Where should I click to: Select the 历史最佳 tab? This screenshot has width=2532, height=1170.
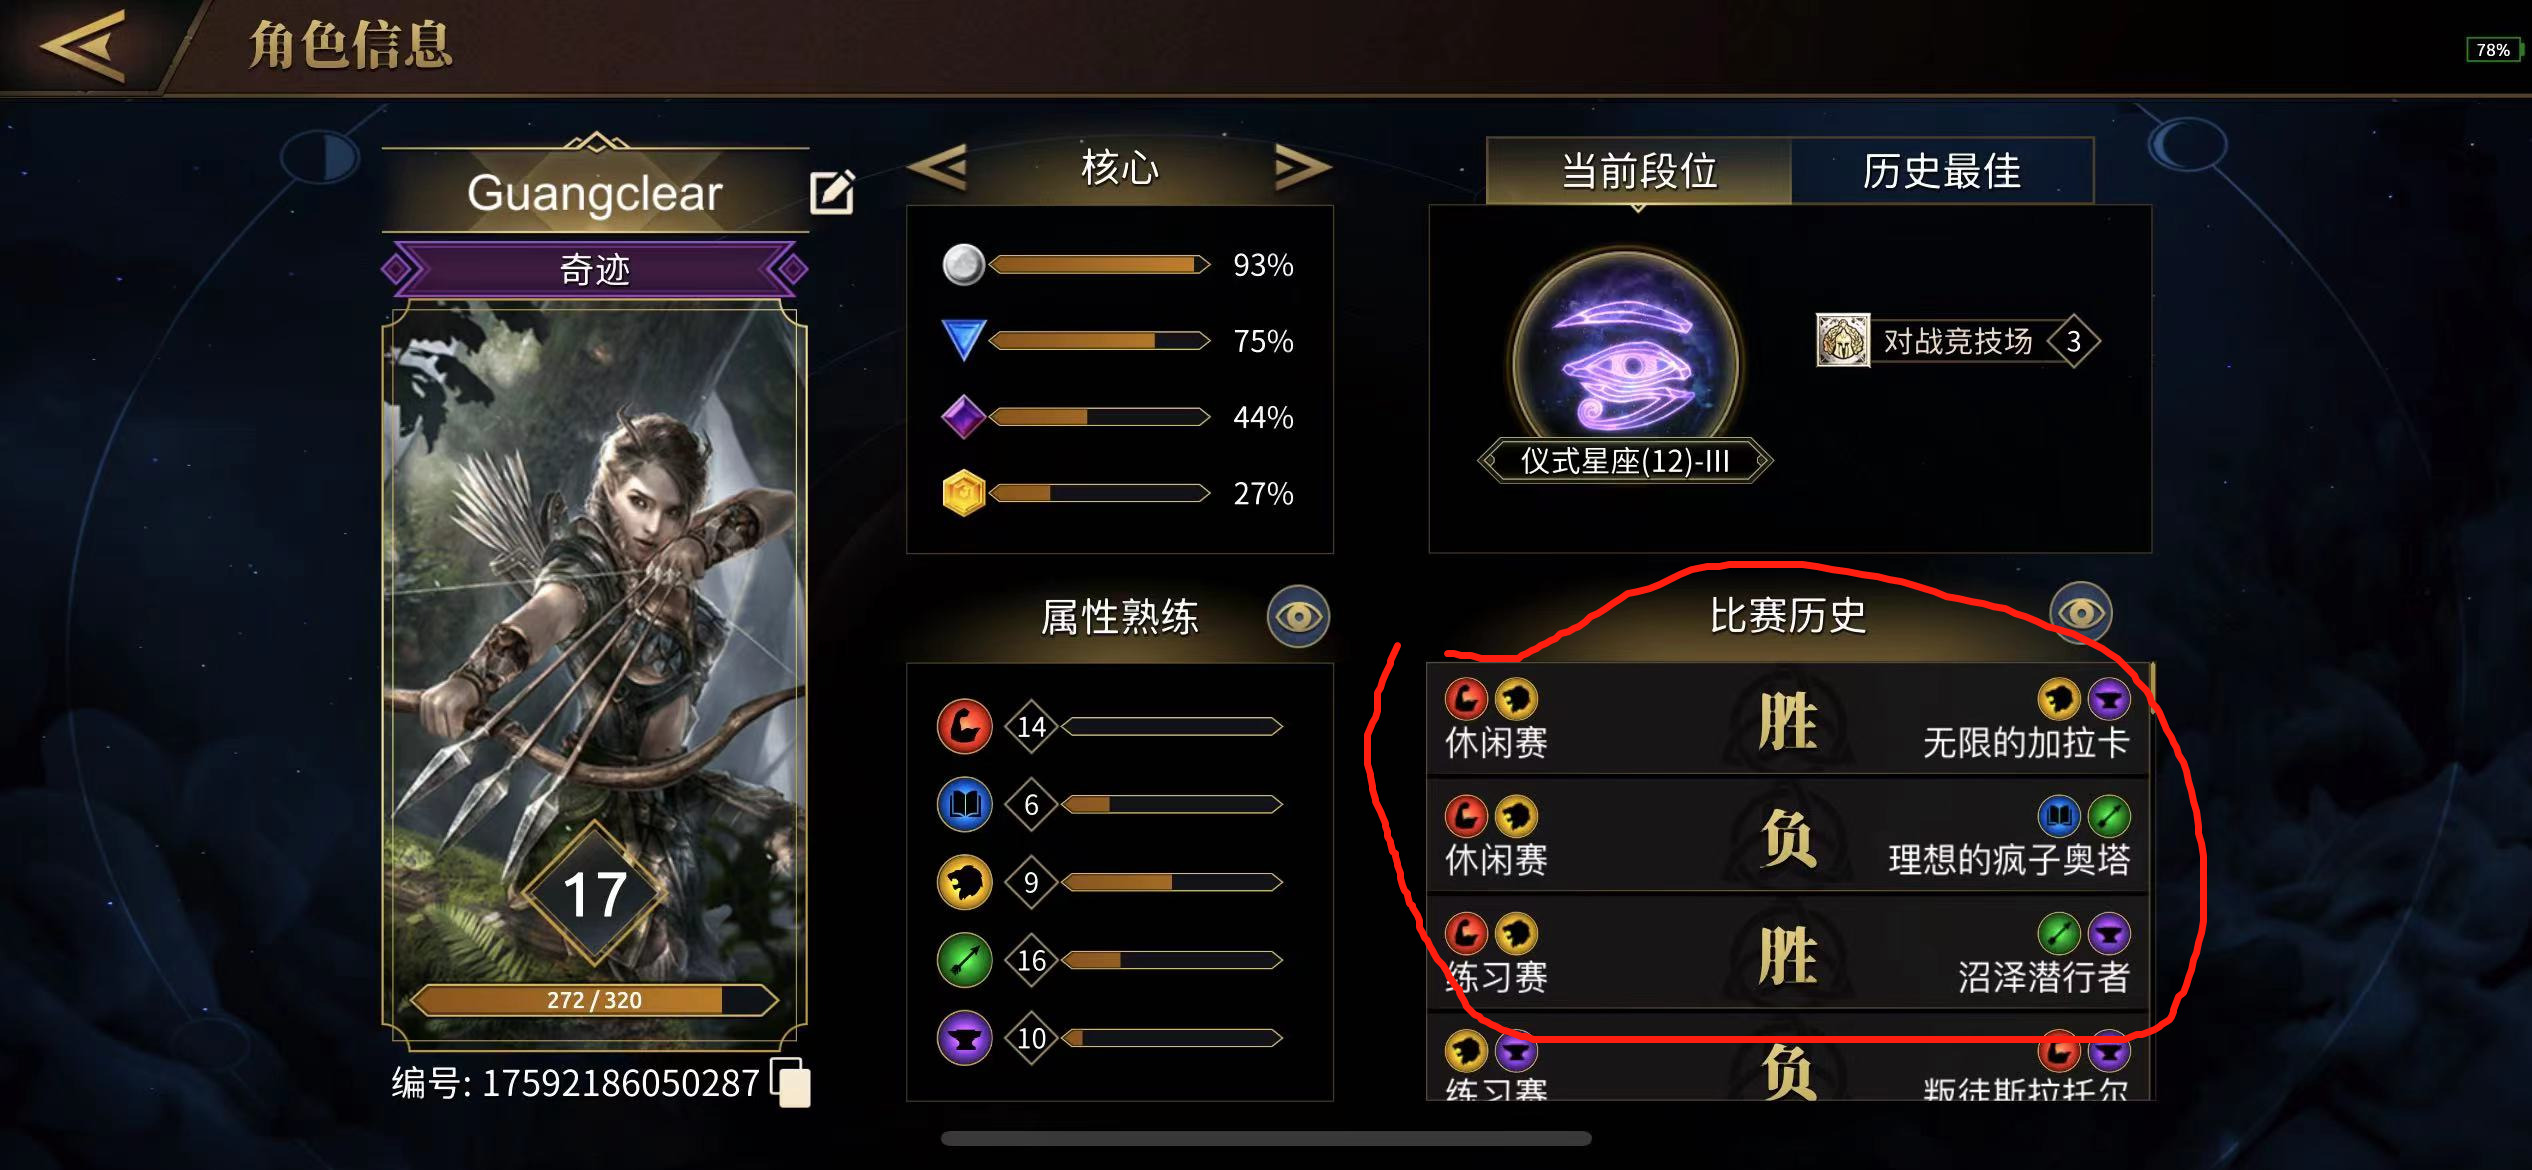coord(1942,171)
